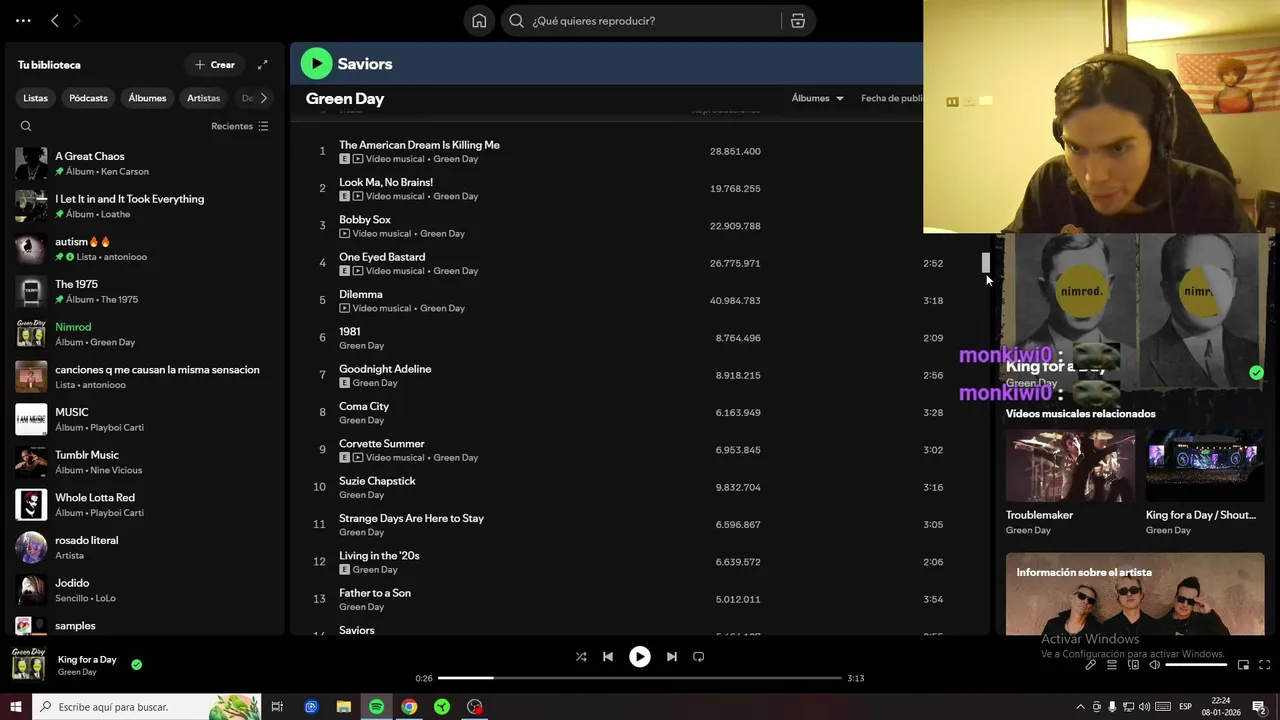Open A Great Chaos album by Ken Carson
The image size is (1280, 720).
pyautogui.click(x=143, y=163)
